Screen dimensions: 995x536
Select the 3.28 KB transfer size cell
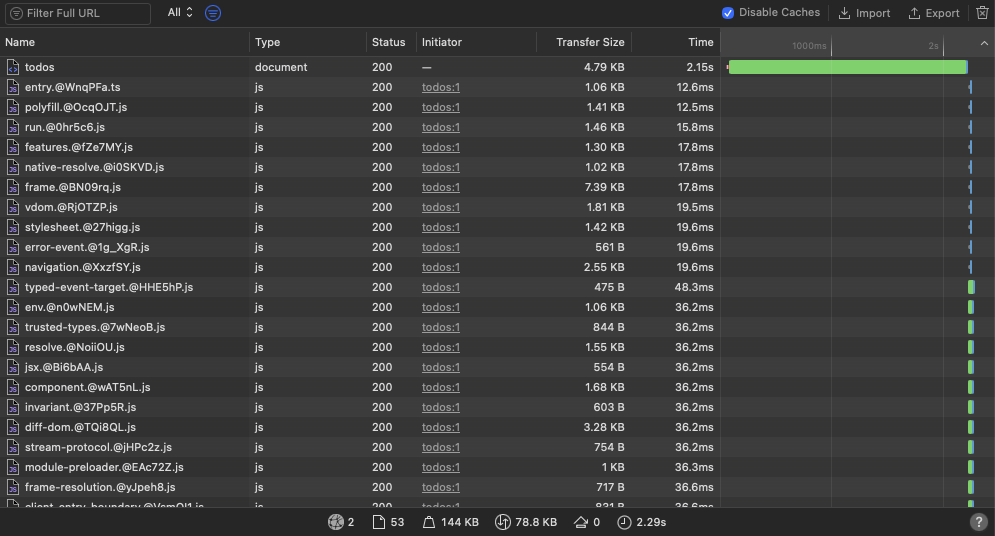coord(604,428)
